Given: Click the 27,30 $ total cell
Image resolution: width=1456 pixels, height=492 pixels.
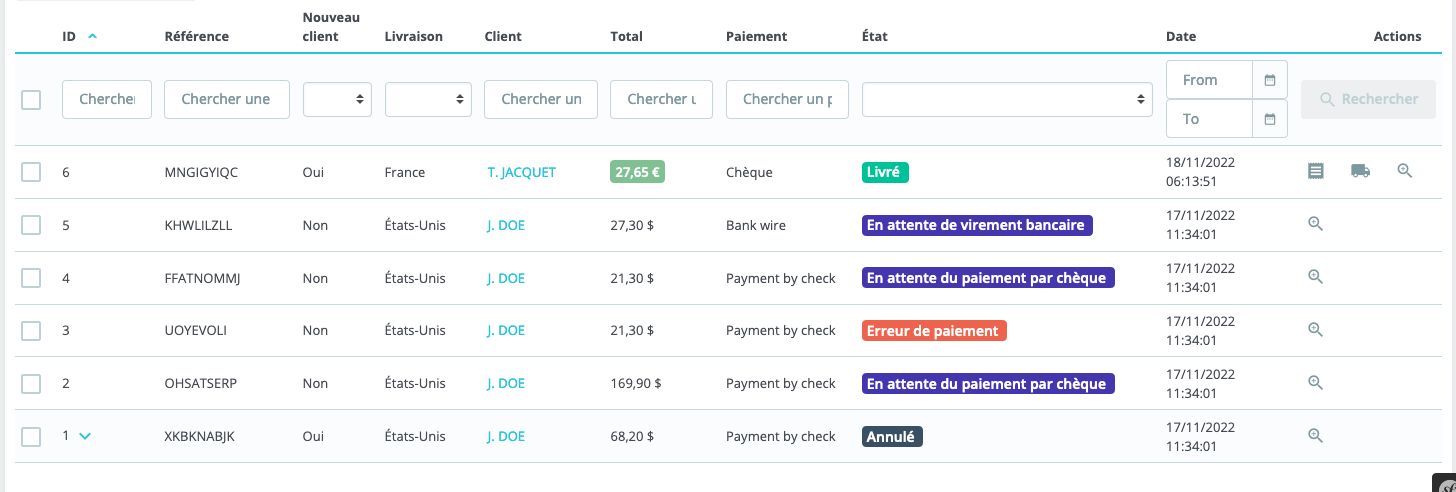Looking at the screenshot, I should pyautogui.click(x=632, y=225).
